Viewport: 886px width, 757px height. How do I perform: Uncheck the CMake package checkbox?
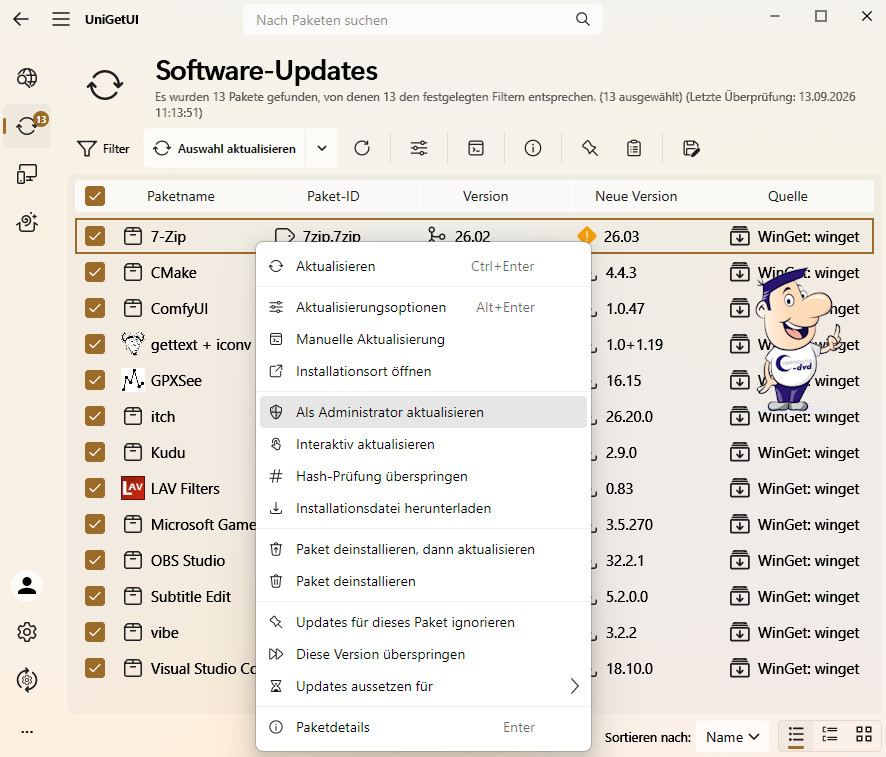[x=95, y=272]
